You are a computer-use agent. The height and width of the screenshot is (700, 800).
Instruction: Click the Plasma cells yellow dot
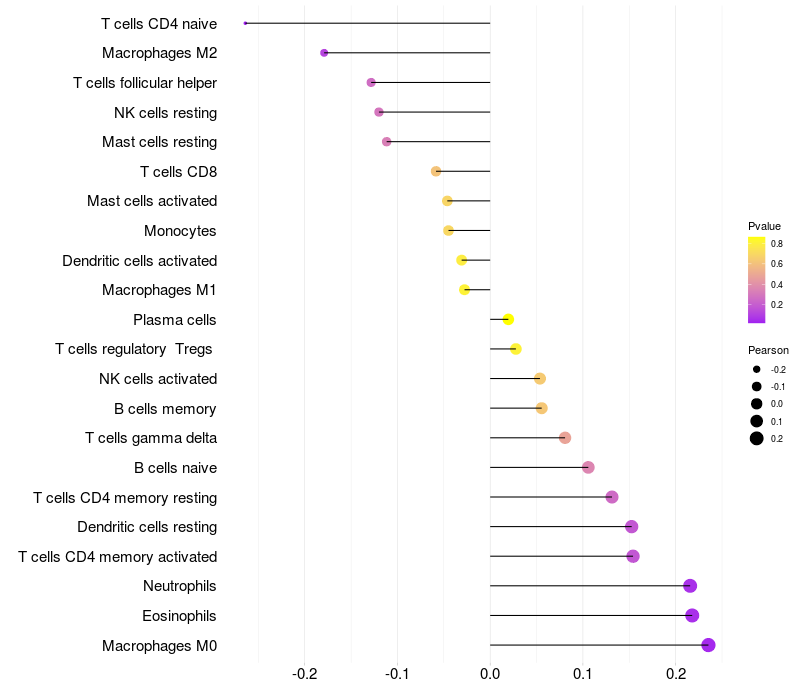(508, 319)
